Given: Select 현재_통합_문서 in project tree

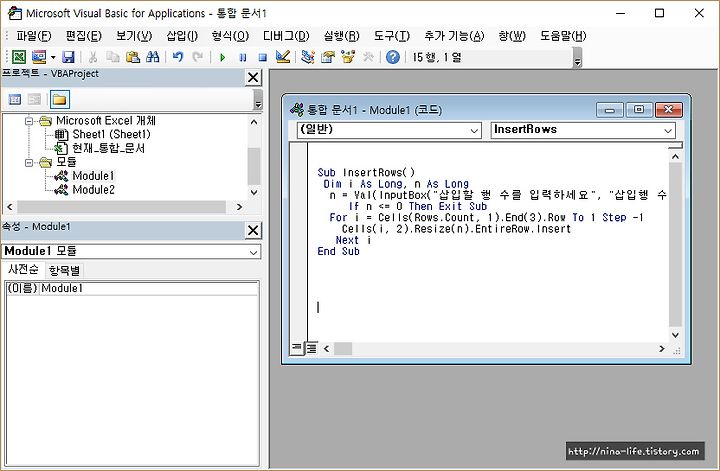Looking at the screenshot, I should tap(108, 148).
